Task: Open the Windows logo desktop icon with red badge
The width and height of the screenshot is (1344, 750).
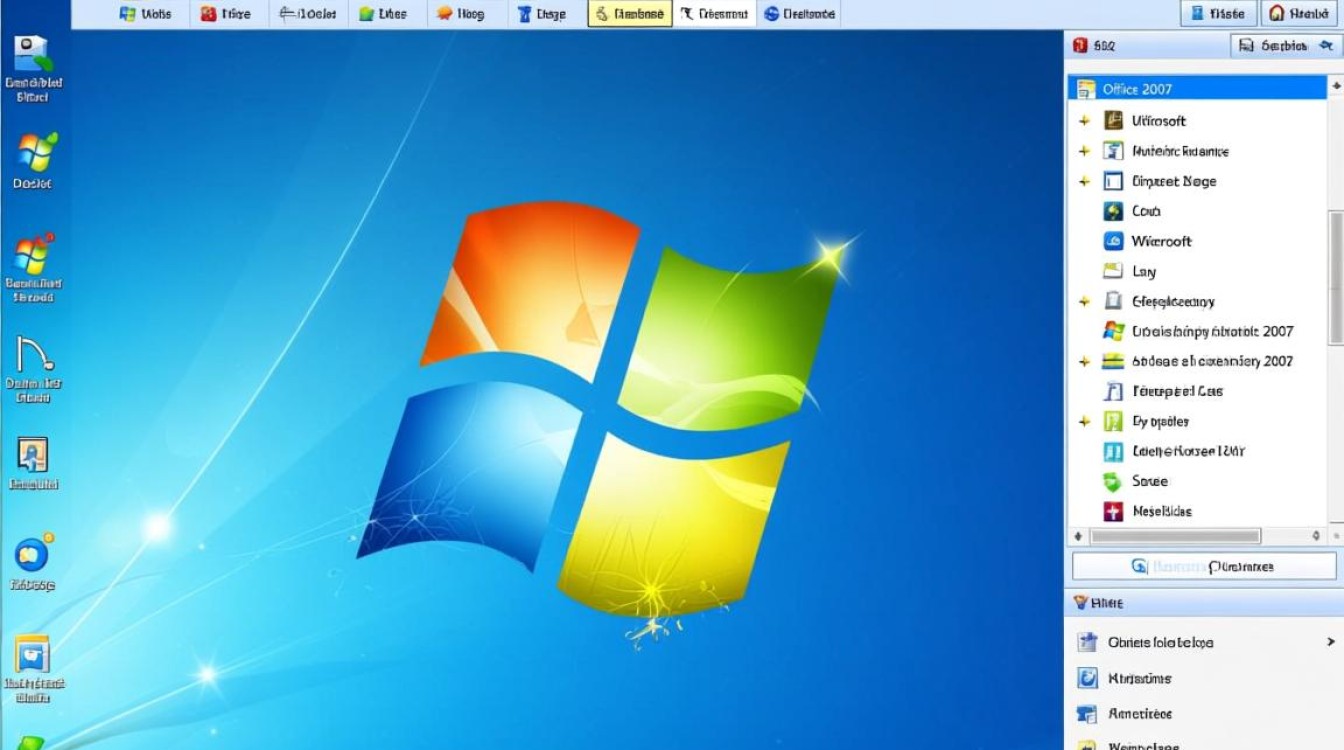Action: [x=34, y=268]
